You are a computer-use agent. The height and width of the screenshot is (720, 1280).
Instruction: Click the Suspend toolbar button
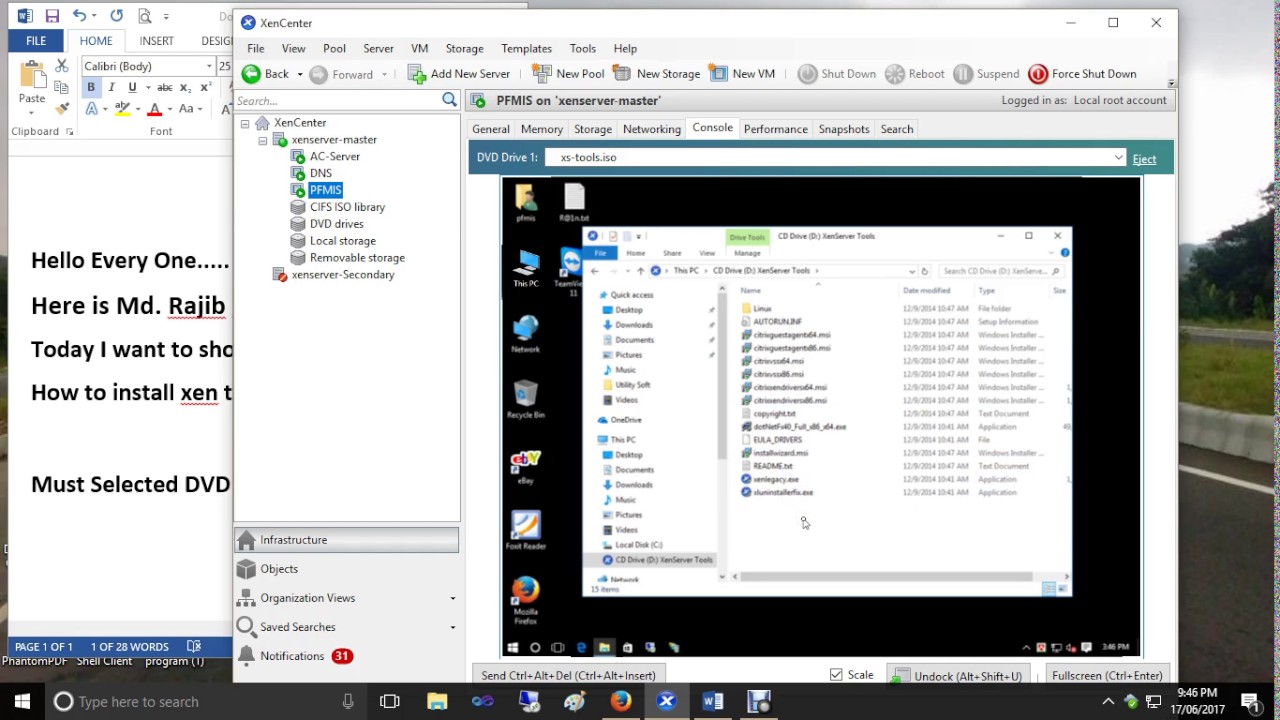coord(986,74)
